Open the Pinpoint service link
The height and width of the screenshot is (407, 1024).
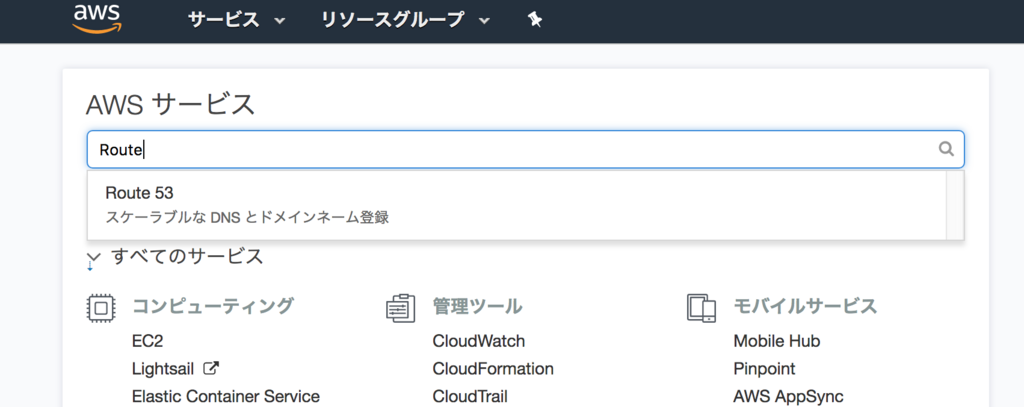coord(764,369)
